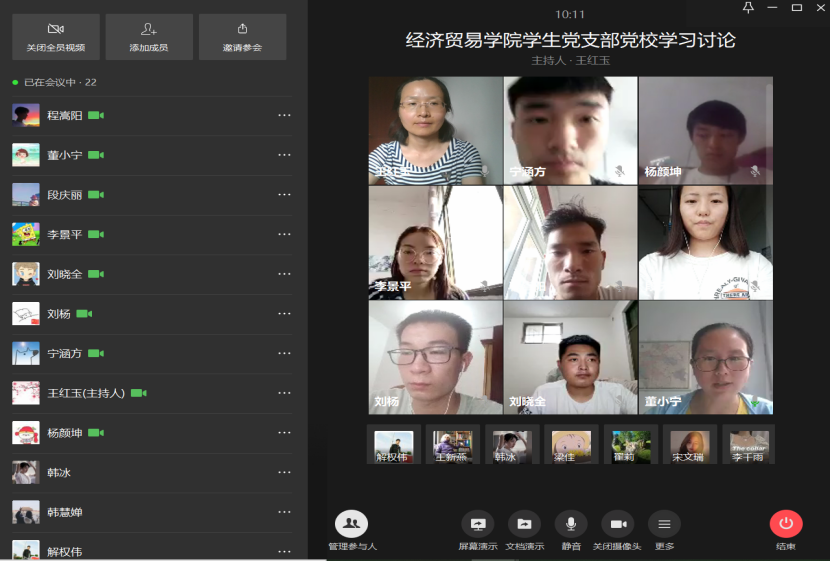830x562 pixels.
Task: Click the camera icon beside 段庆丽
Action: click(96, 194)
